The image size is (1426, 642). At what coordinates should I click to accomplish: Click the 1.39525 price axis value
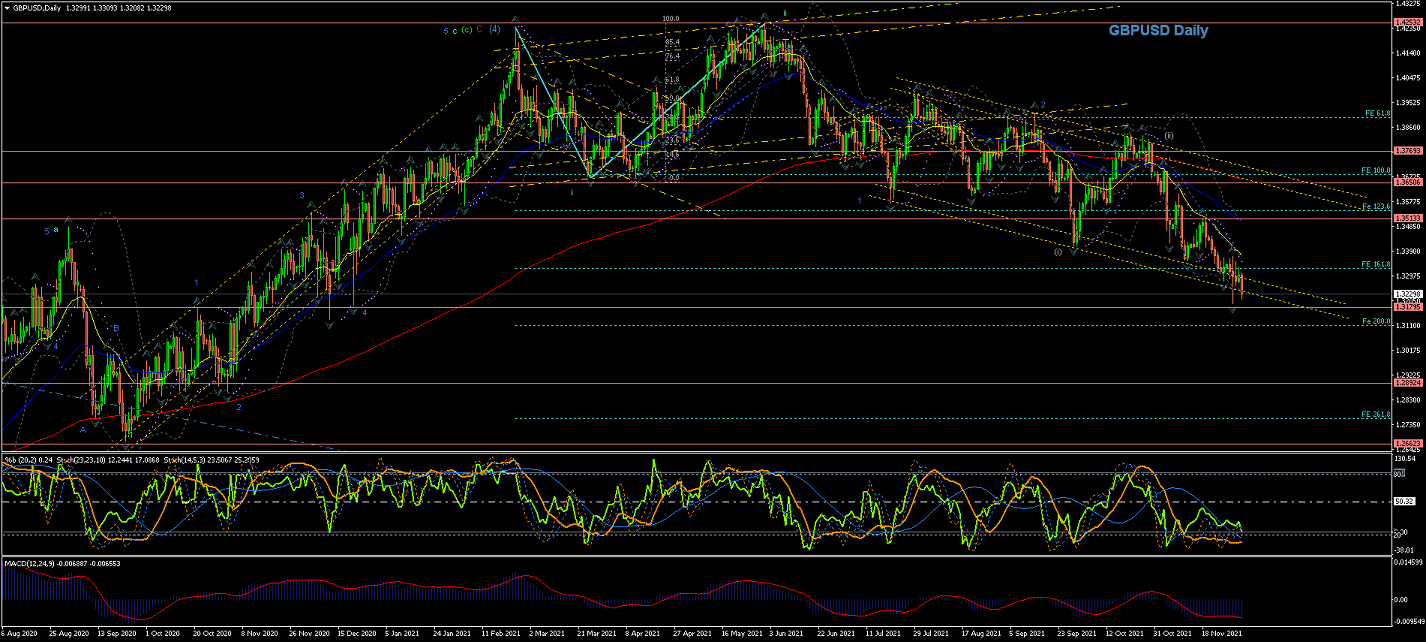pos(1407,102)
